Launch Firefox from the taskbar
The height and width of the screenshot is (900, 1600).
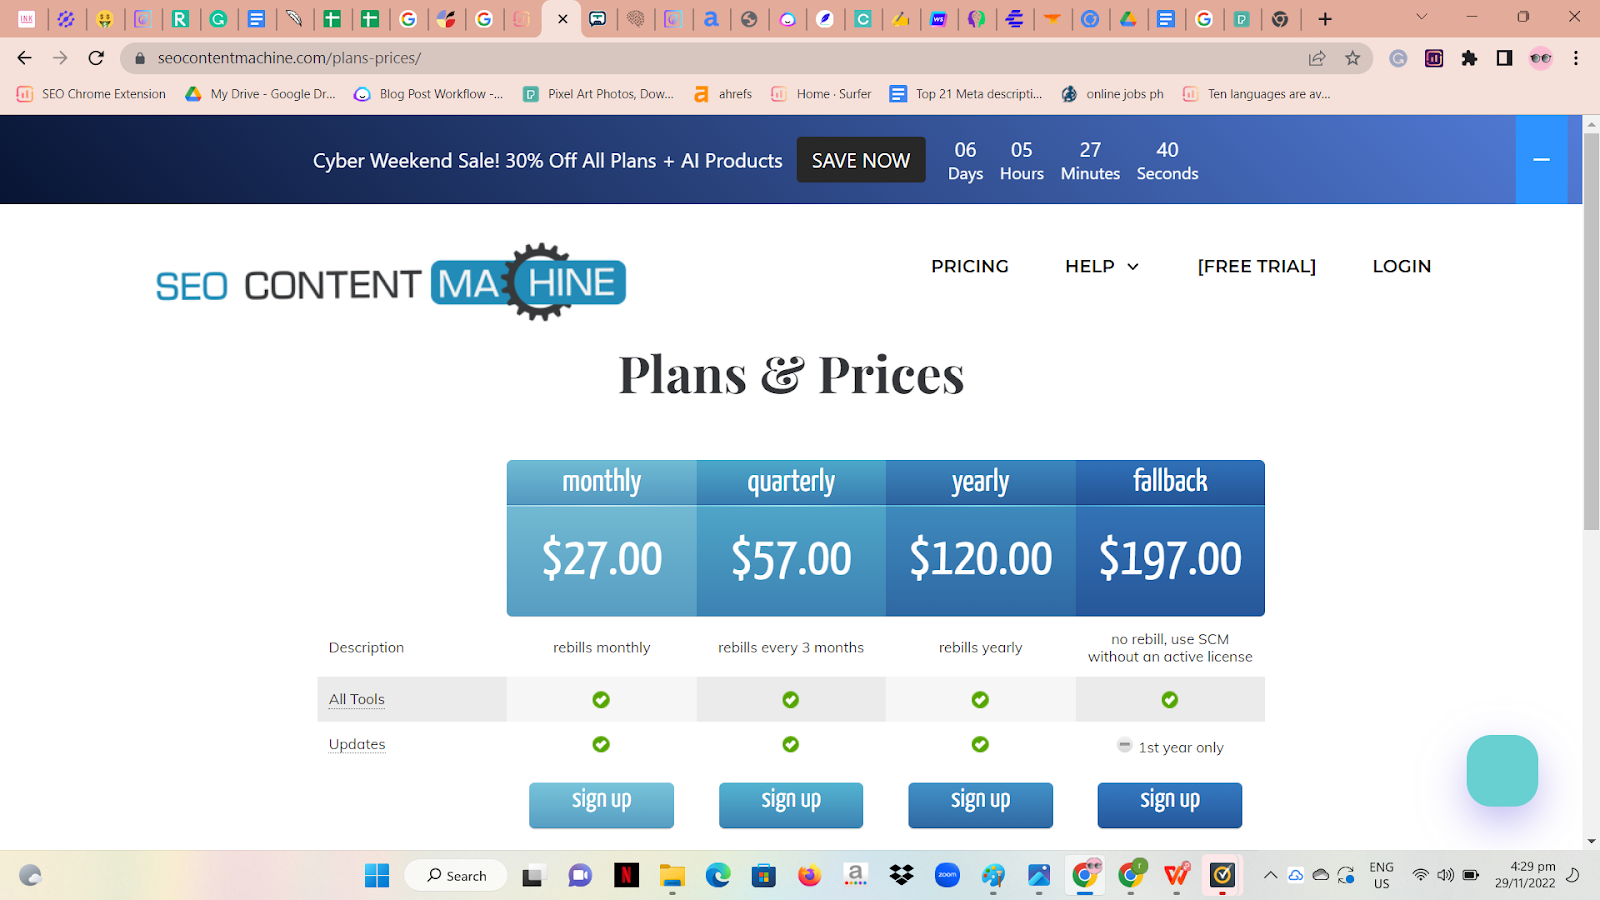[810, 876]
